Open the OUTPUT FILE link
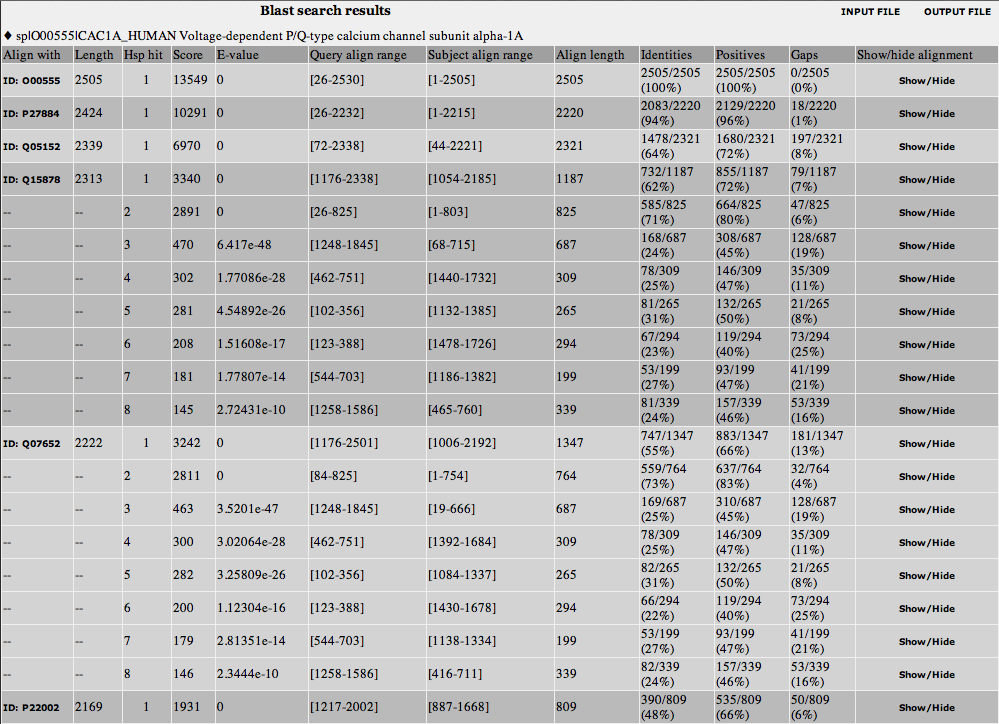999x724 pixels. 957,12
